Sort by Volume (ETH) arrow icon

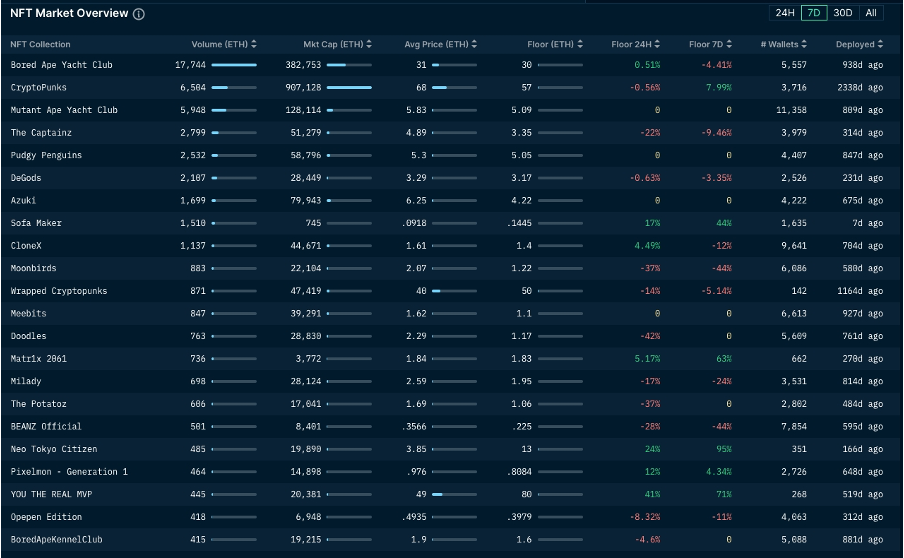(254, 44)
